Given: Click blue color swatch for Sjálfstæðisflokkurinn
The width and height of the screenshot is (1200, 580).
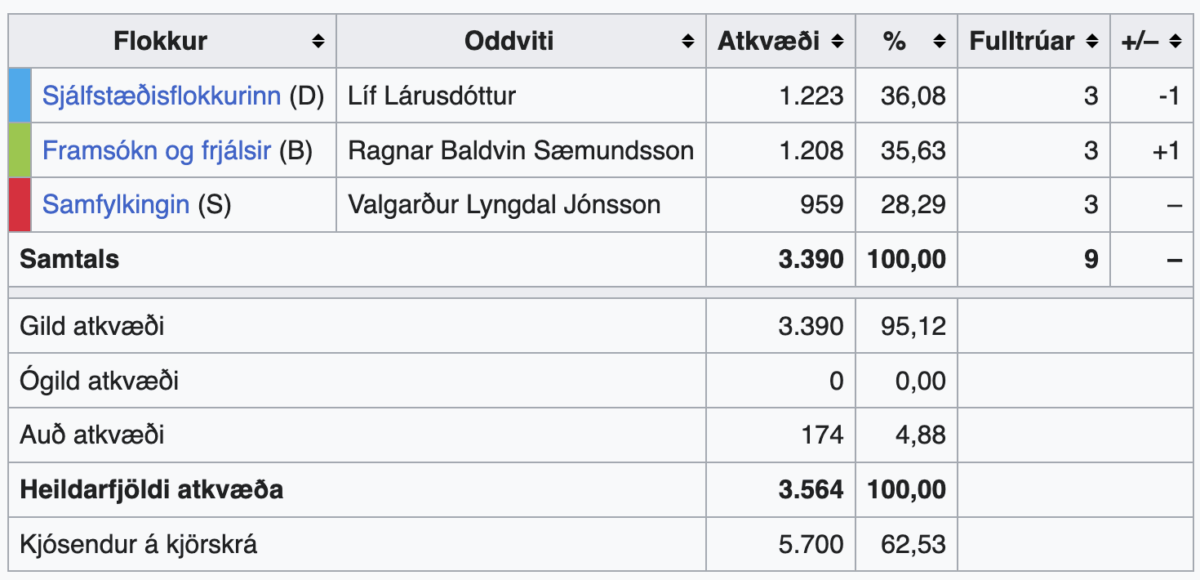Looking at the screenshot, I should 20,96.
